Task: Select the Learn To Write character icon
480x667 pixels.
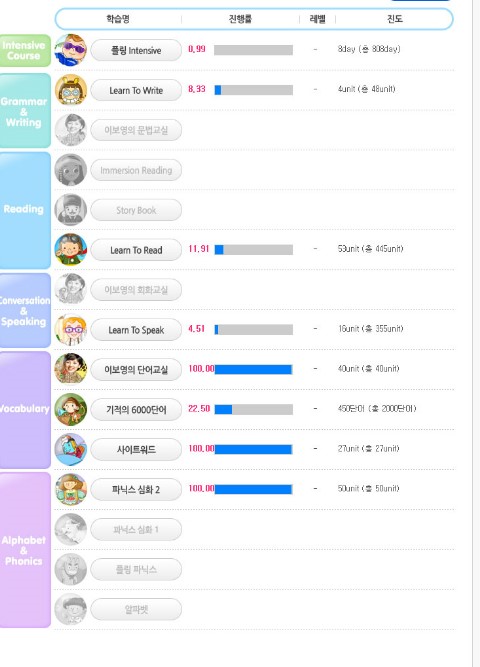Action: tap(71, 90)
